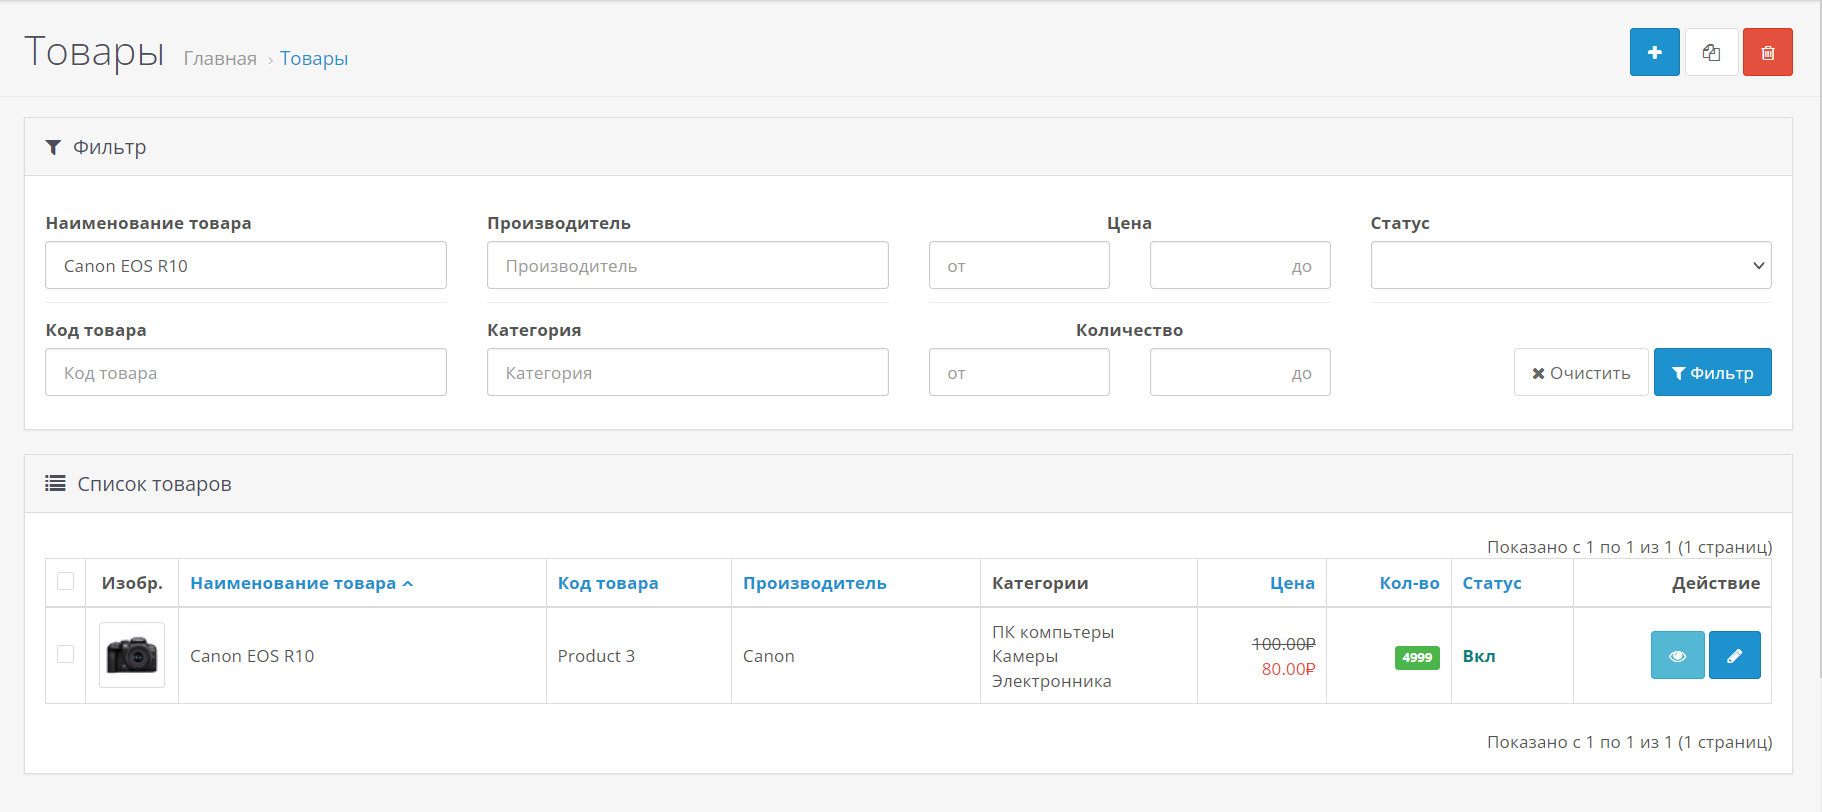Click the Canon EOS R10 camera thumbnail
The height and width of the screenshot is (812, 1822).
coord(132,655)
